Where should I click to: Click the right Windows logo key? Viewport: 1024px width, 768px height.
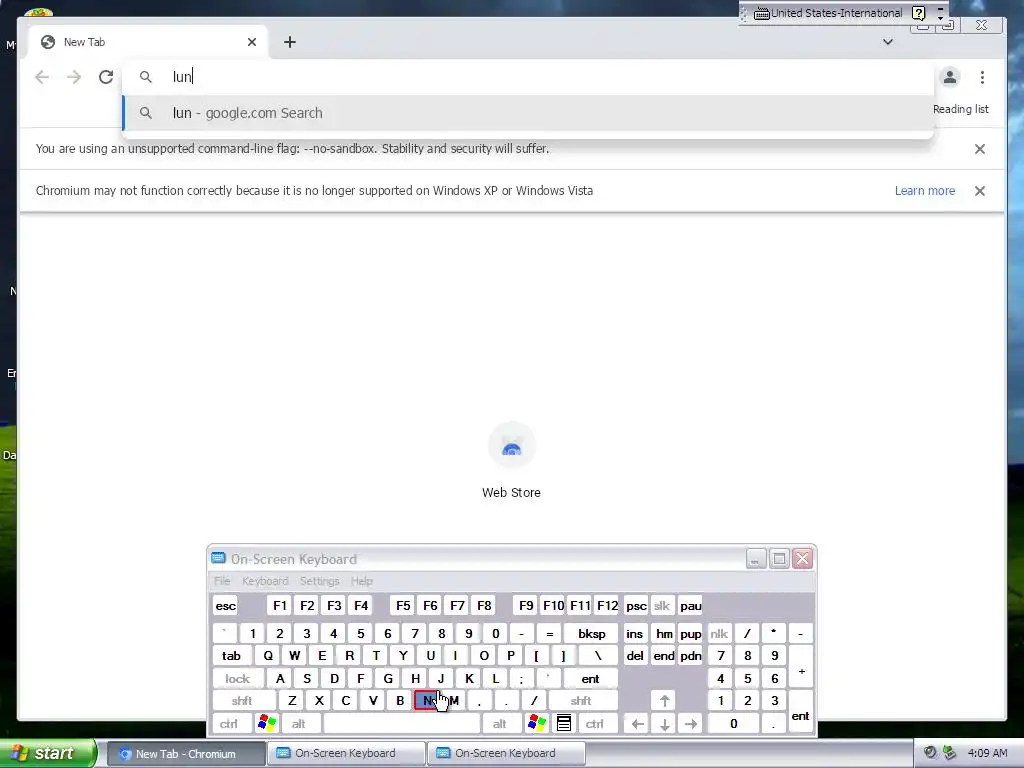click(537, 724)
